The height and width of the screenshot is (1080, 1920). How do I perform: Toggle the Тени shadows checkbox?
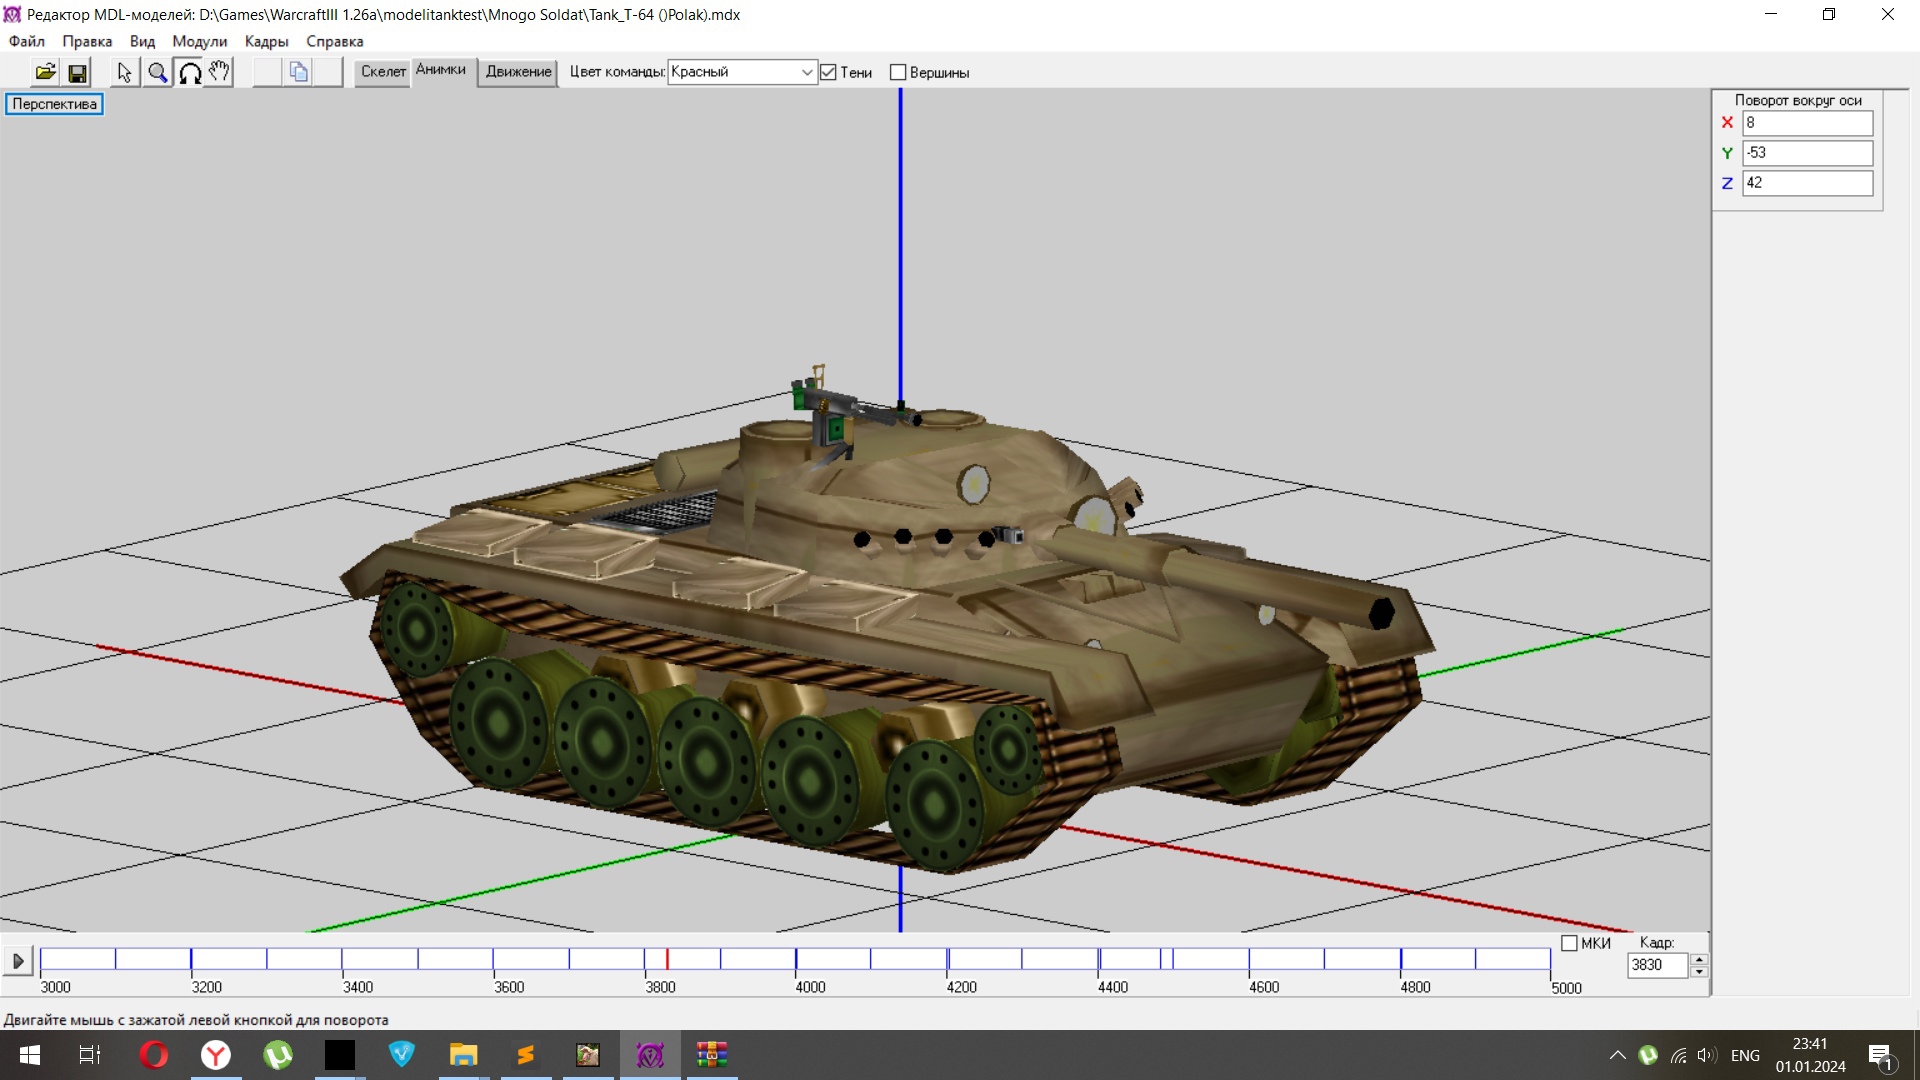point(828,72)
